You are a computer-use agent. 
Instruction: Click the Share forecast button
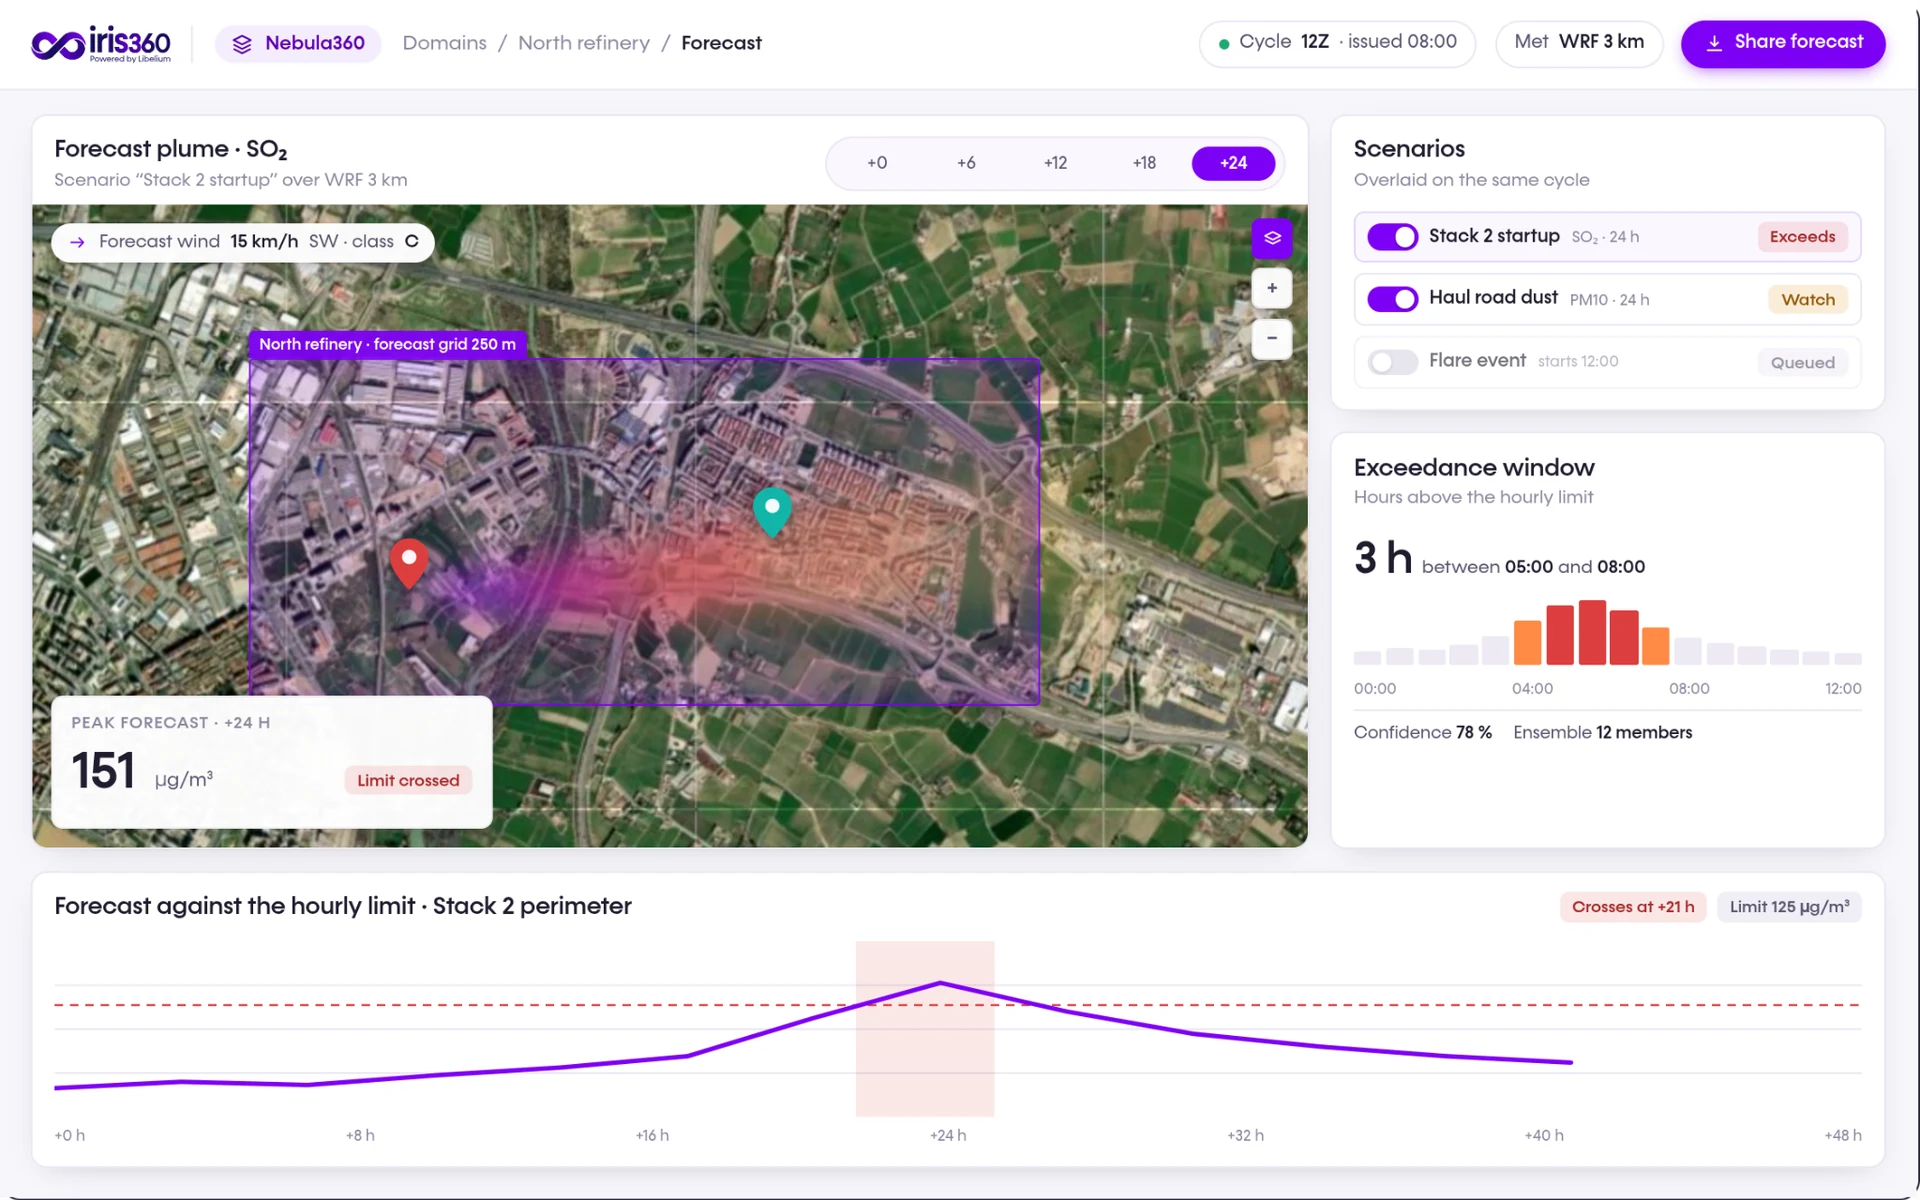pyautogui.click(x=1783, y=43)
